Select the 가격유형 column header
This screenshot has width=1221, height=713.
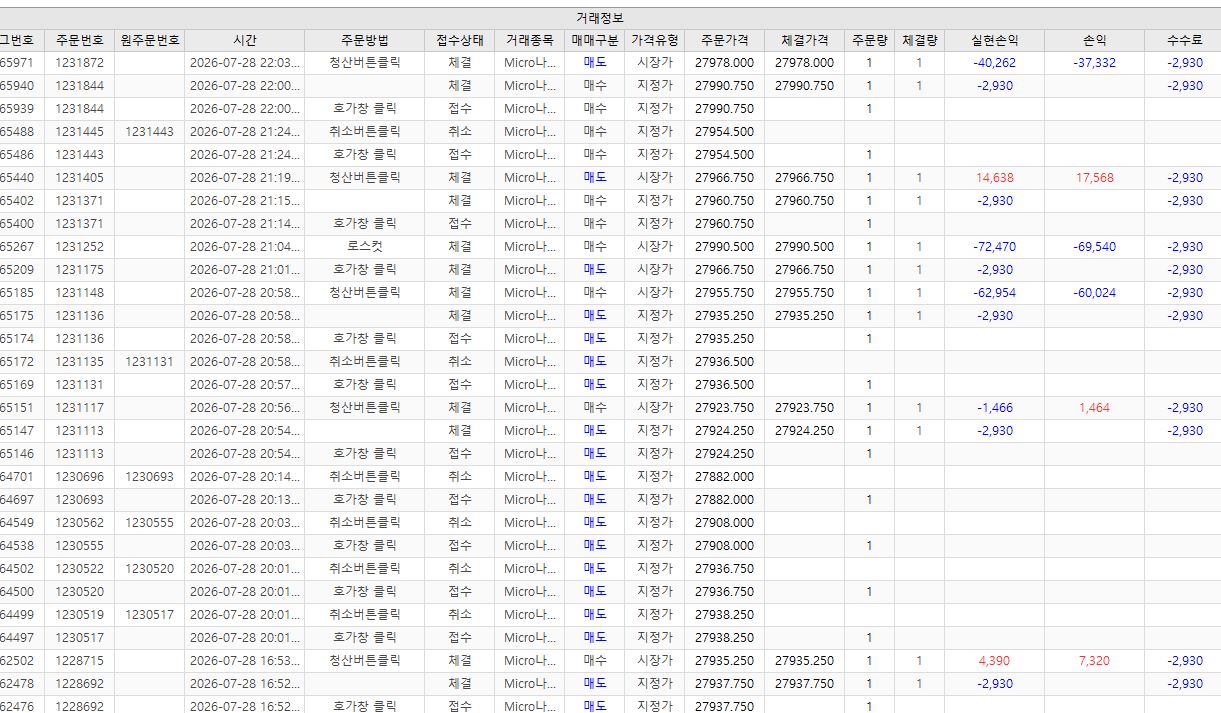point(654,40)
